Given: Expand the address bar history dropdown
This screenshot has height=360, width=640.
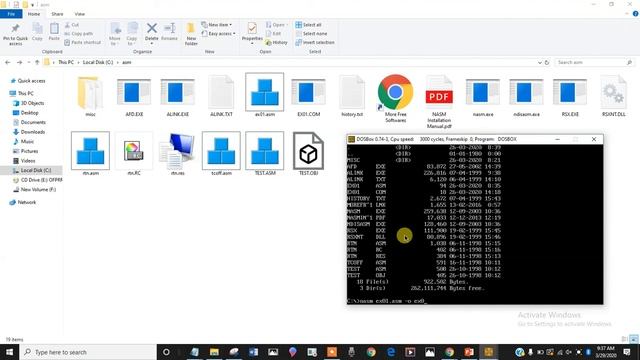Looking at the screenshot, I should tap(540, 62).
